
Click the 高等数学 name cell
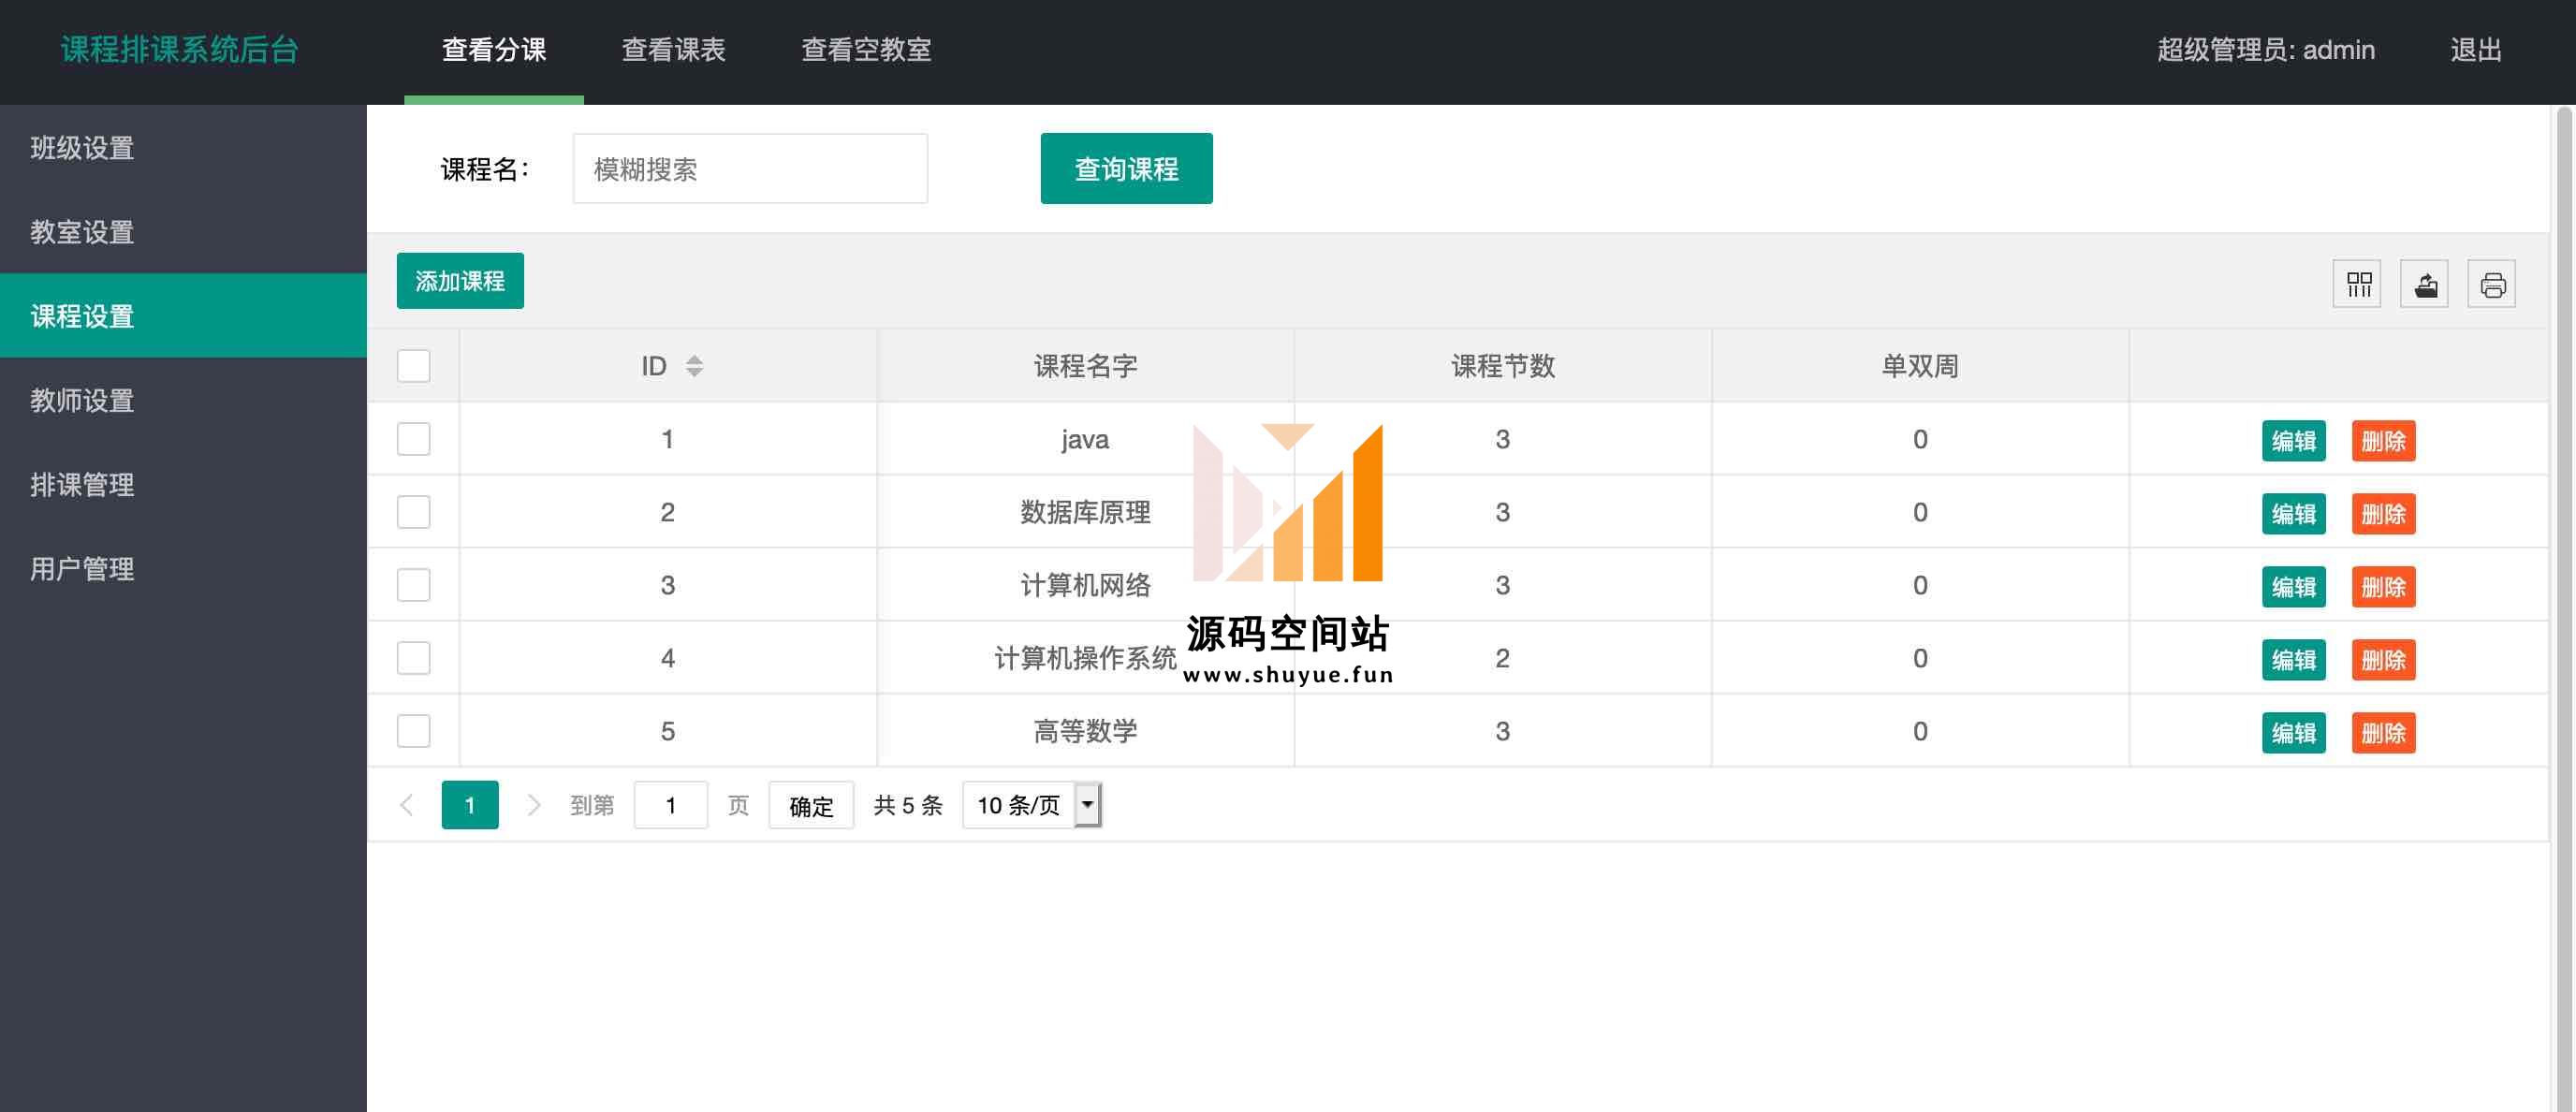pyautogui.click(x=1085, y=731)
